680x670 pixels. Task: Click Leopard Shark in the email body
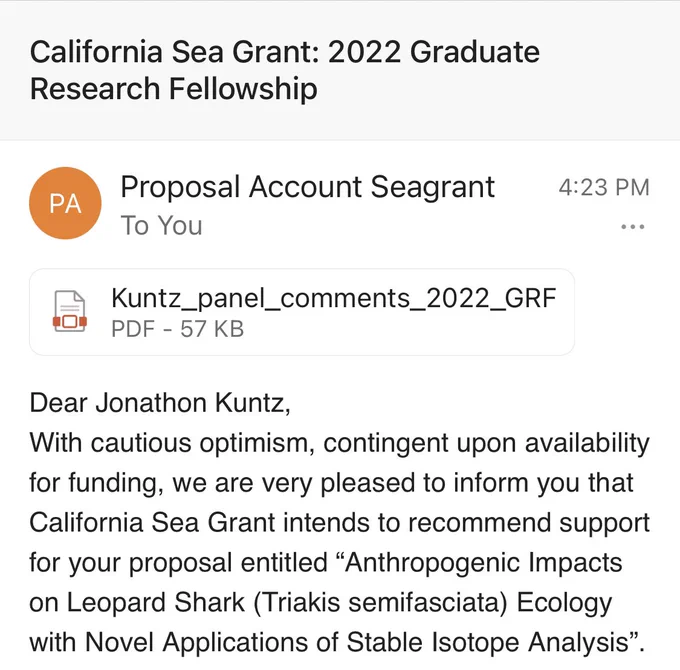point(155,603)
